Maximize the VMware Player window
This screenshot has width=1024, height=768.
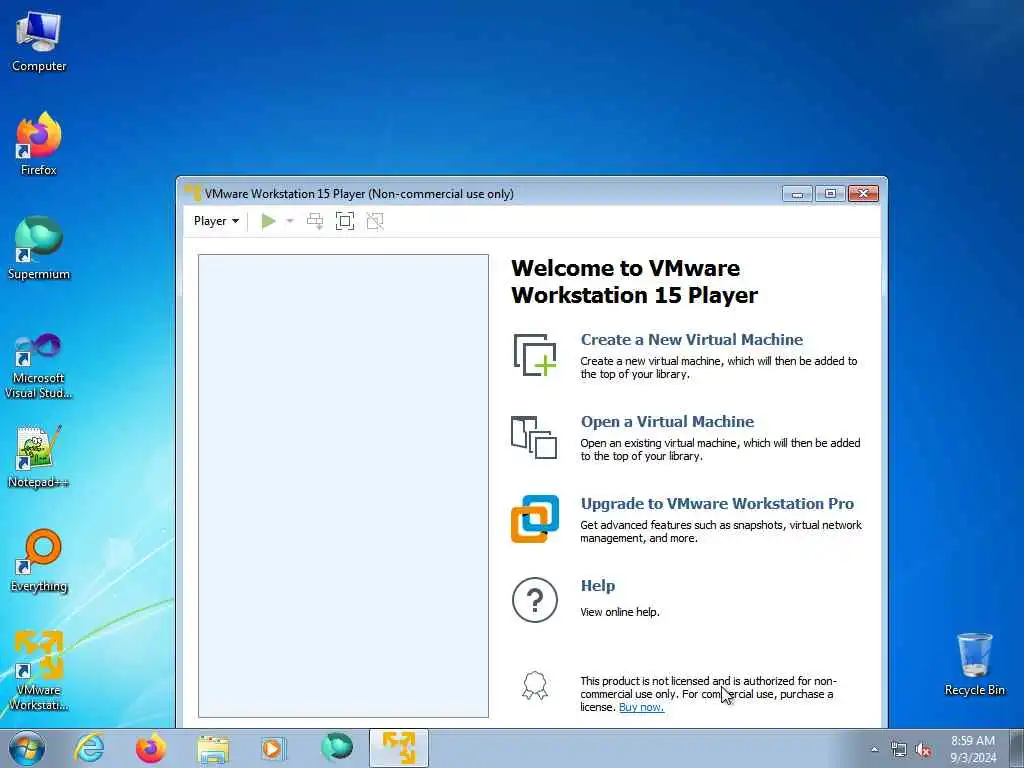click(830, 194)
